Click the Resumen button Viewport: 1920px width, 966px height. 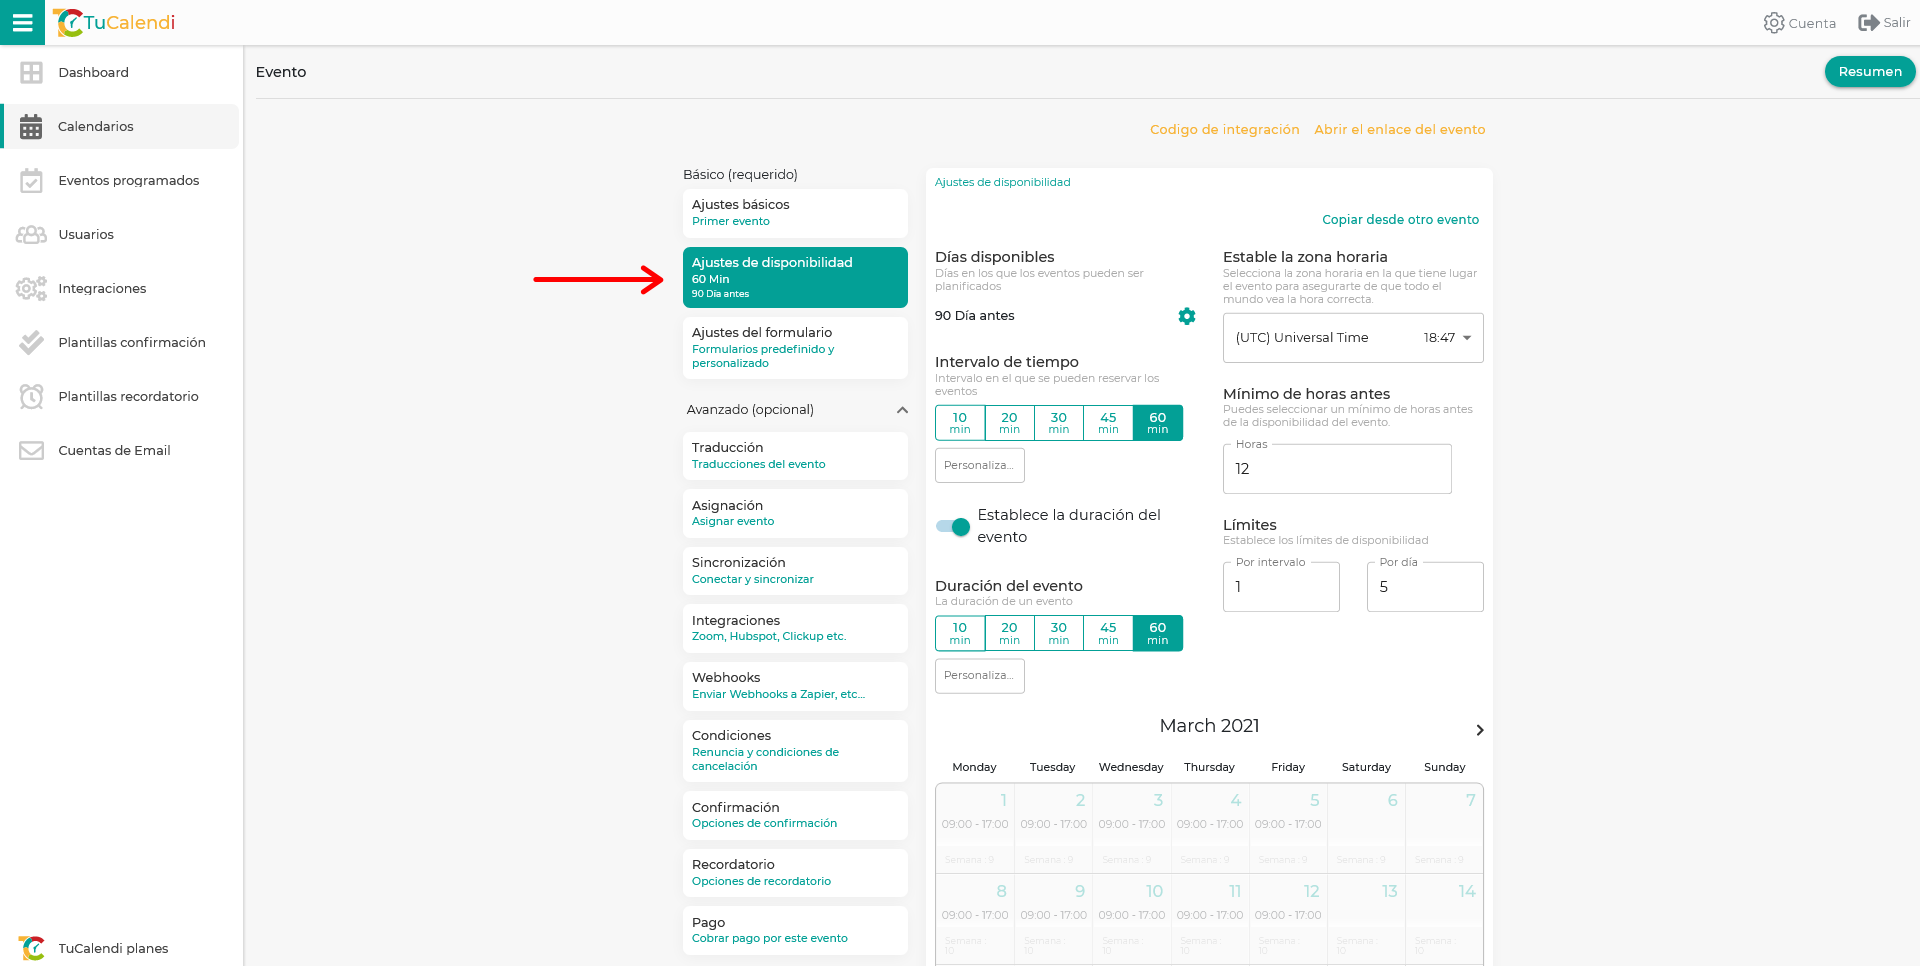(1869, 72)
